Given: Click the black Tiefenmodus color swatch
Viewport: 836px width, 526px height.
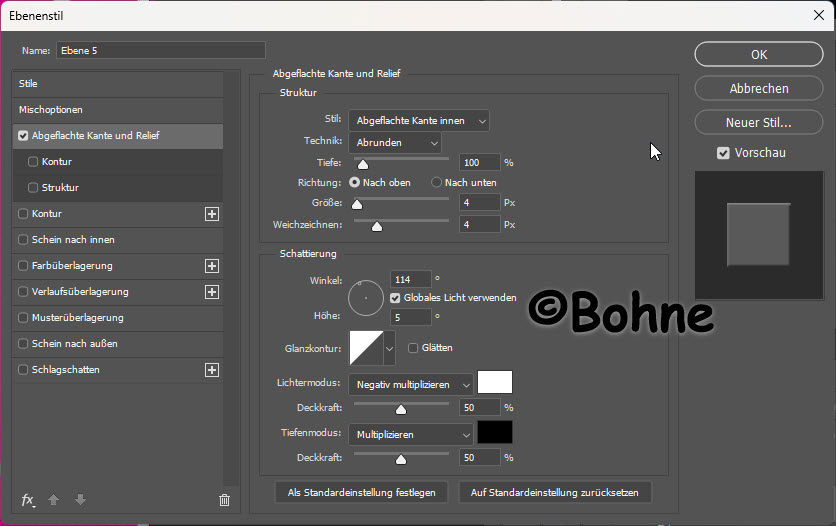Looking at the screenshot, I should point(495,433).
